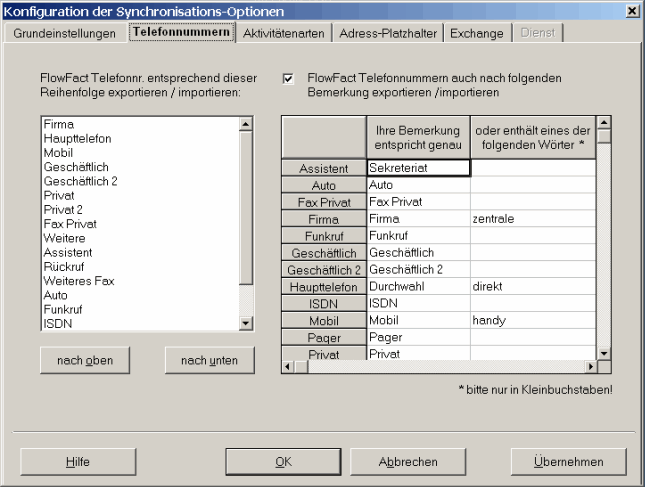Click the Funkruf remark cell
The height and width of the screenshot is (487, 645).
point(418,236)
